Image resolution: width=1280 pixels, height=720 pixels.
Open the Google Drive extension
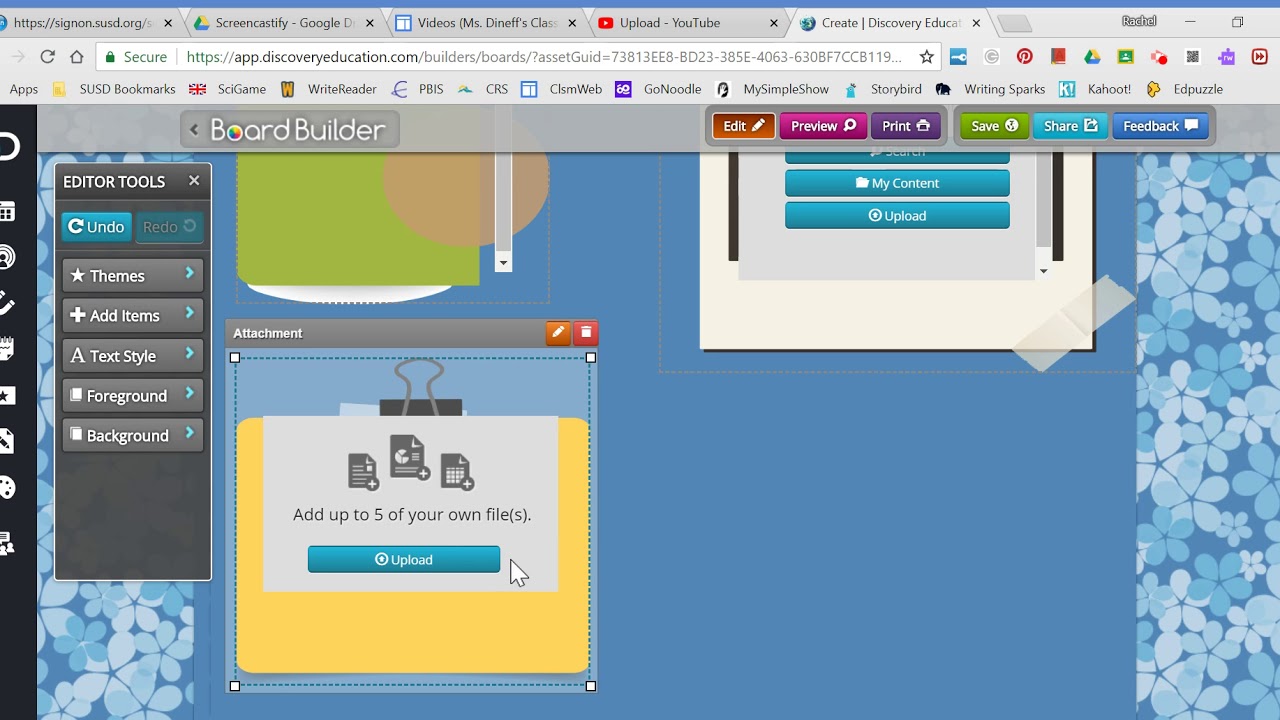(1092, 57)
